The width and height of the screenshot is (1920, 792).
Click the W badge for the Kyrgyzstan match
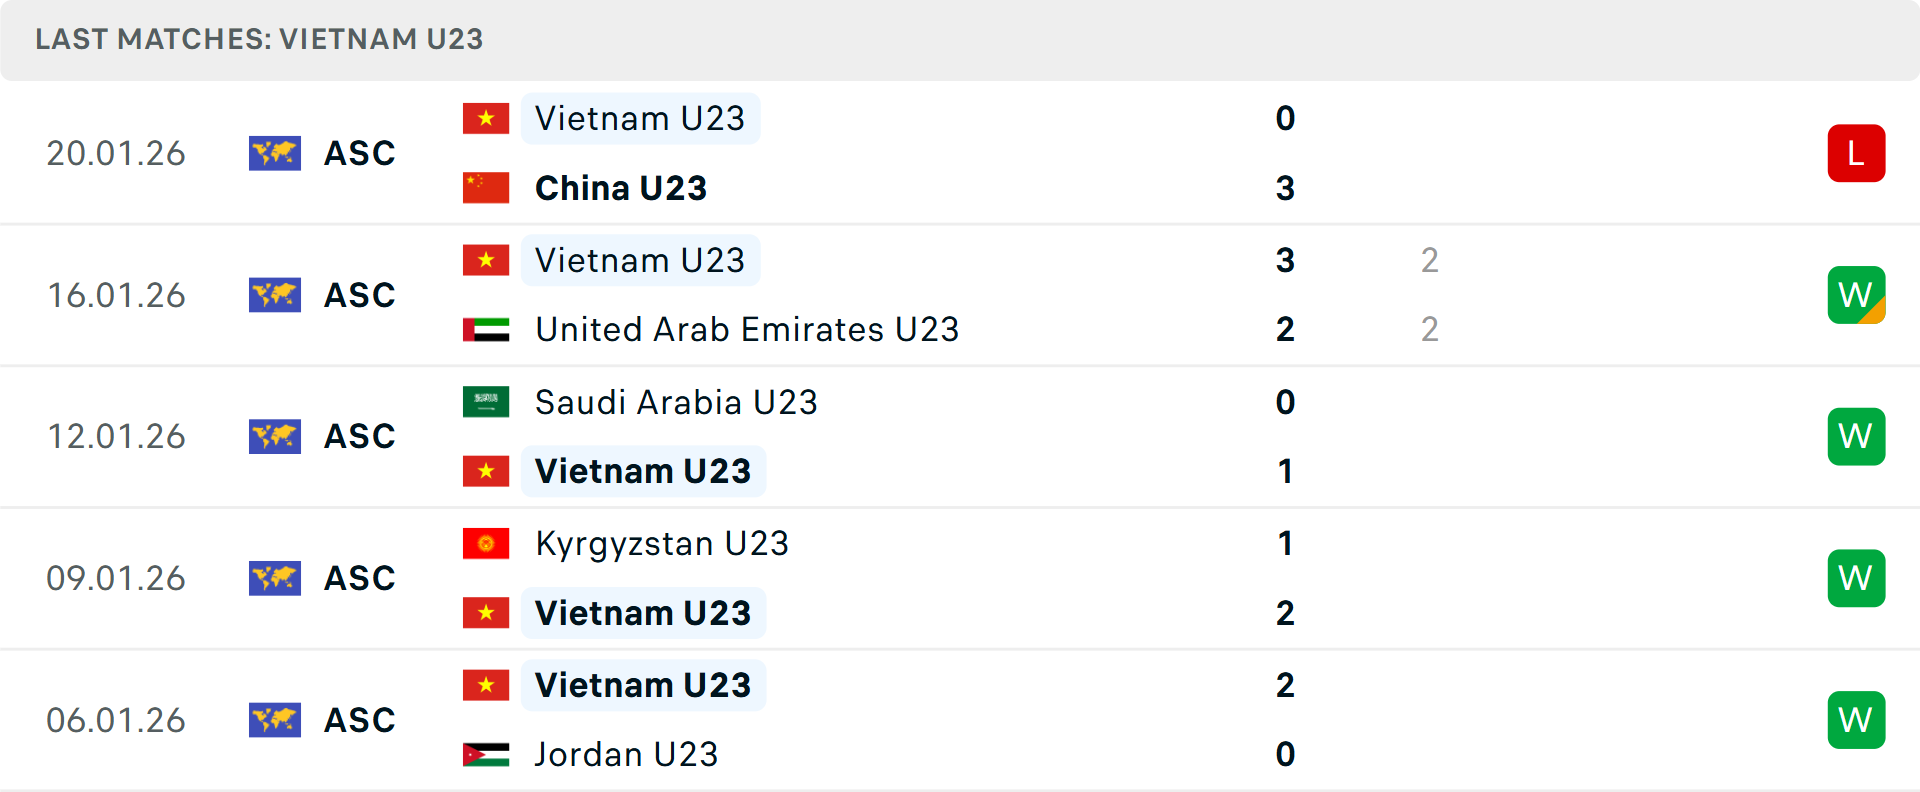(x=1856, y=579)
